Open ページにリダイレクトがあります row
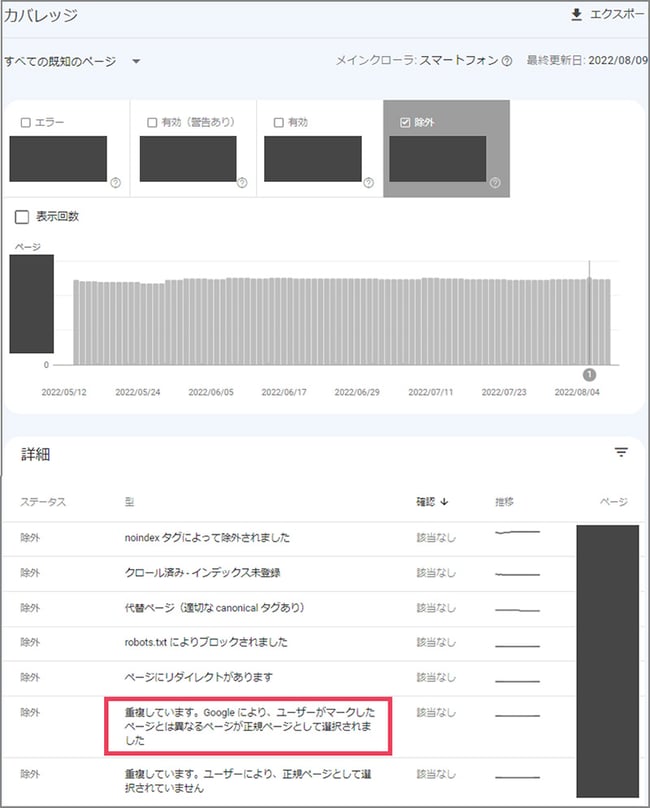Screen dimensions: 650x808 click(x=199, y=677)
